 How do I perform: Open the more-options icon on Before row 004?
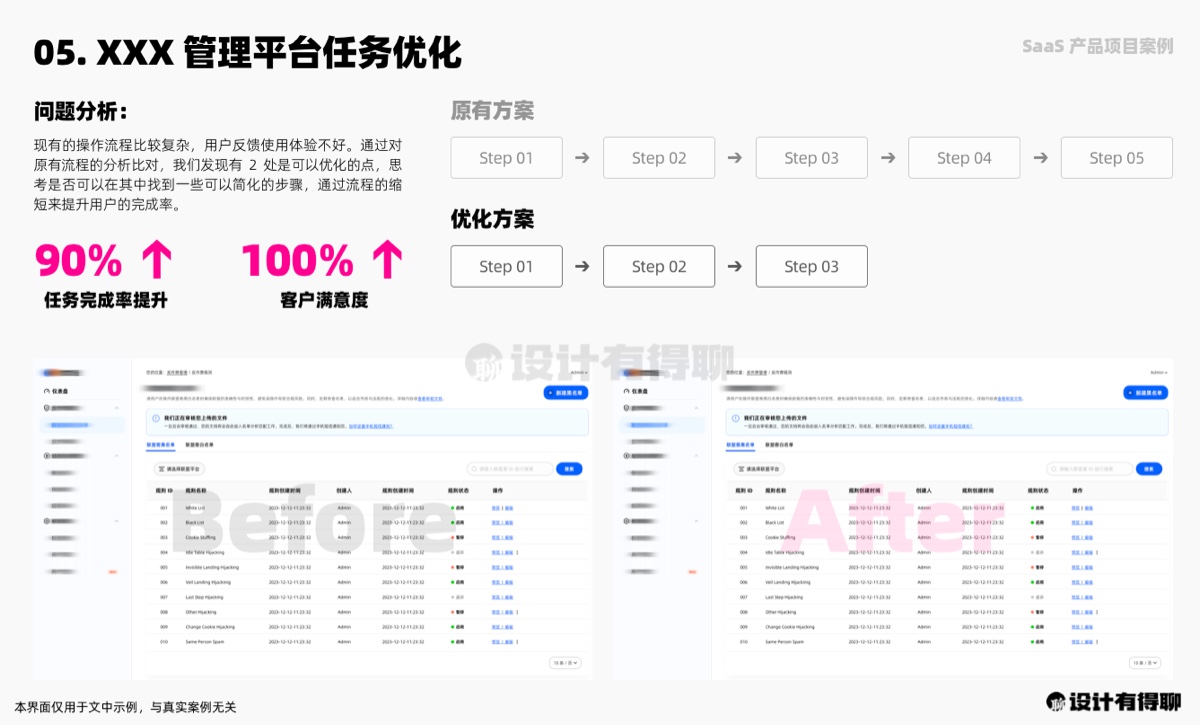click(518, 552)
